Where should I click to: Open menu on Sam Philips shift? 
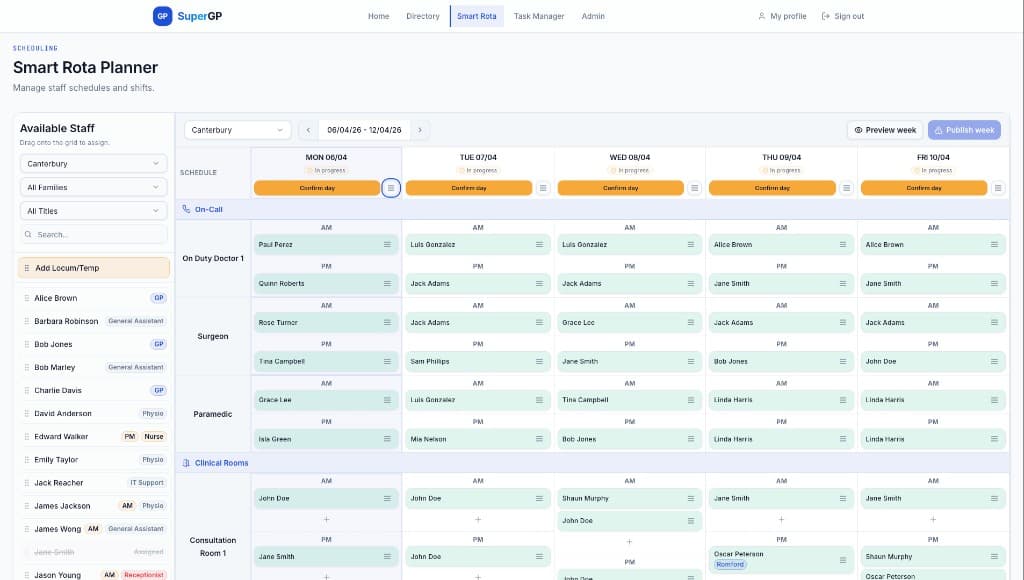click(x=539, y=361)
